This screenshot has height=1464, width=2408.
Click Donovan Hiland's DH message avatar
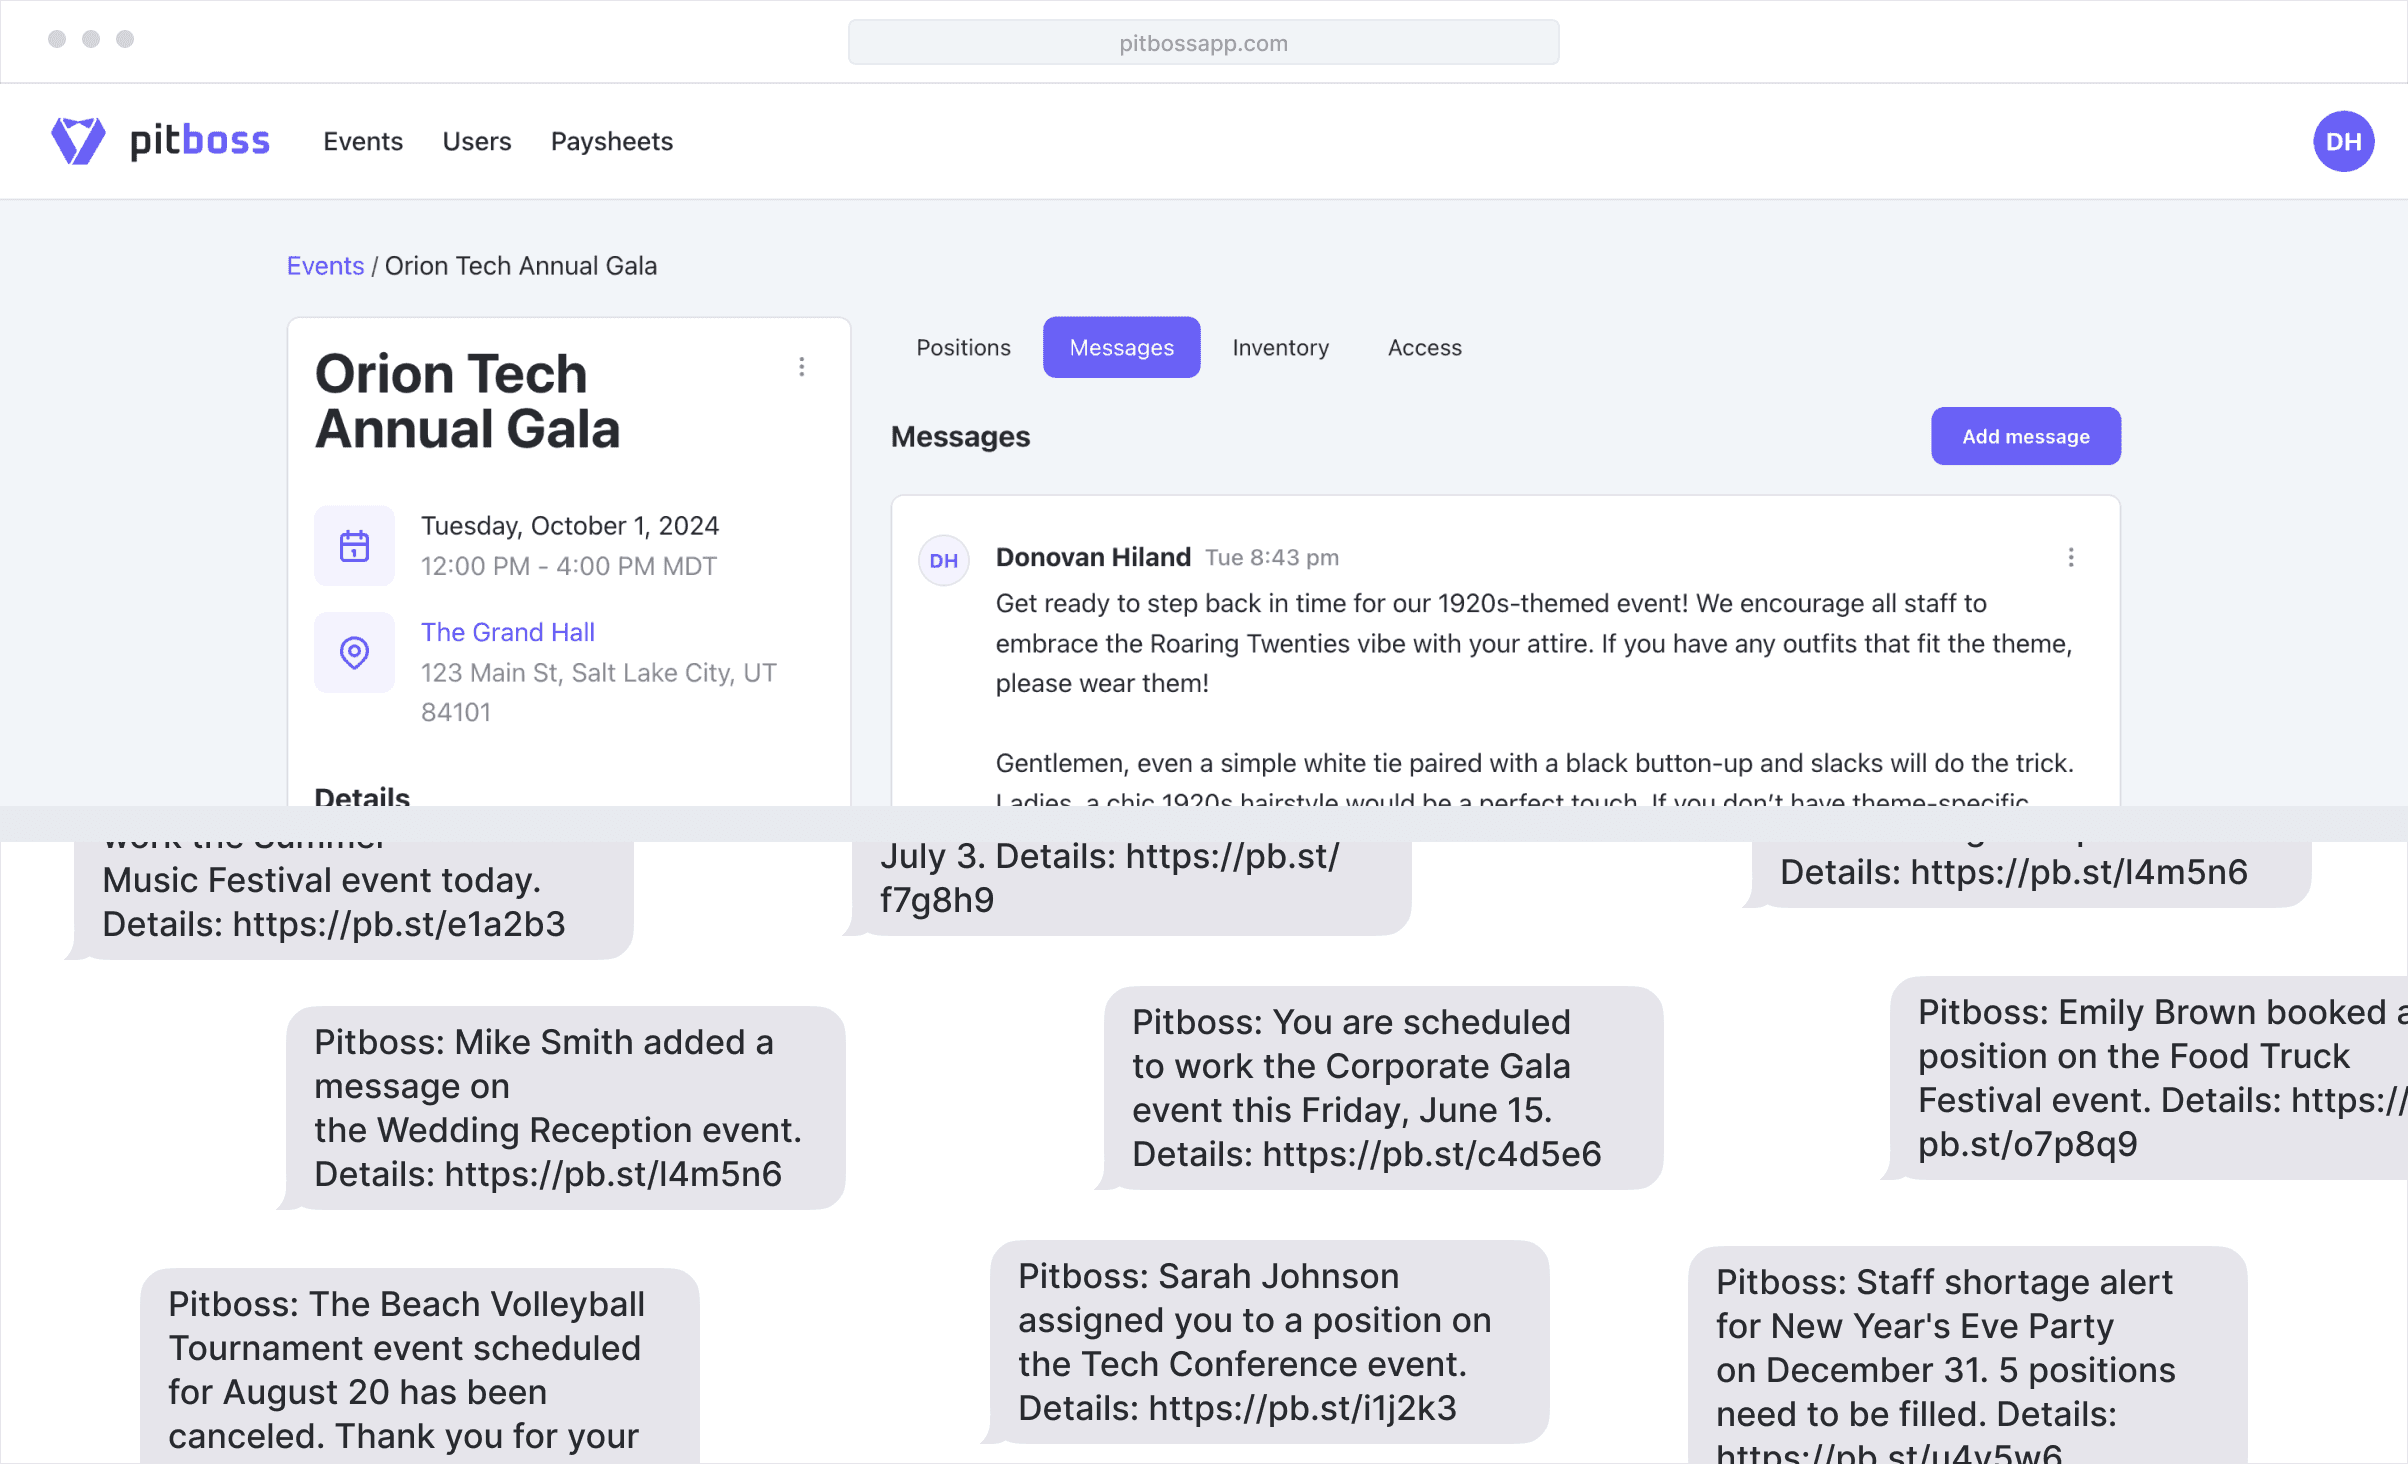pyautogui.click(x=943, y=561)
